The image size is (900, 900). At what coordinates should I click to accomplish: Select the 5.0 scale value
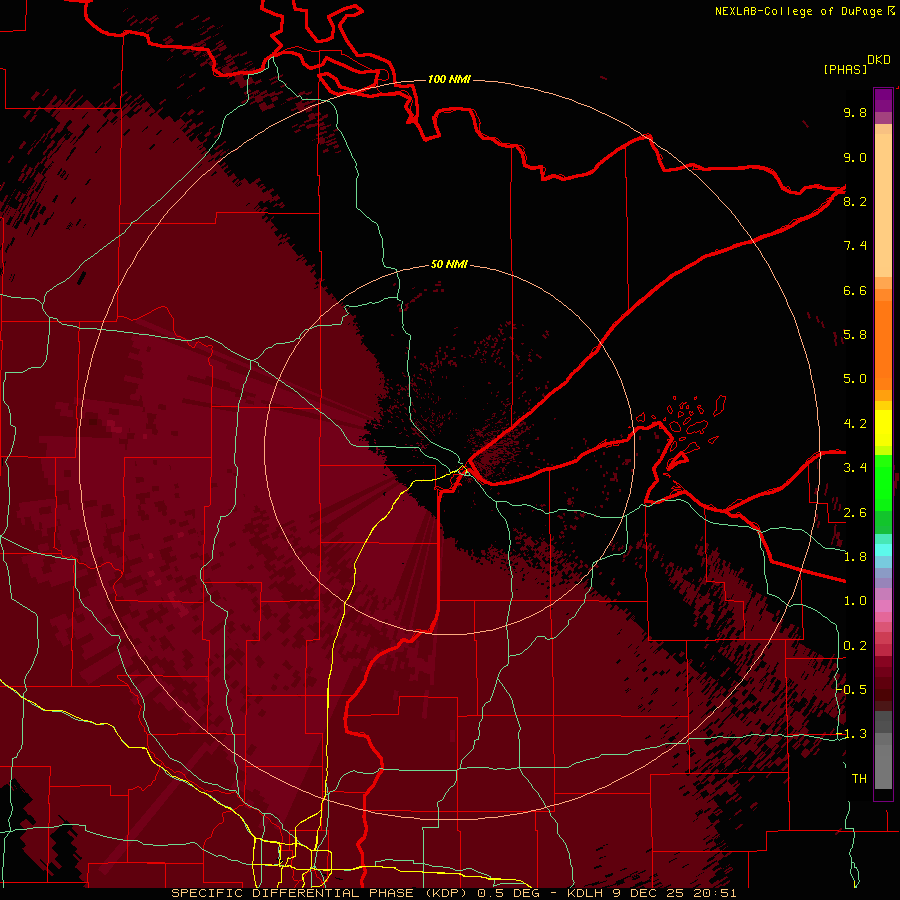pos(855,379)
